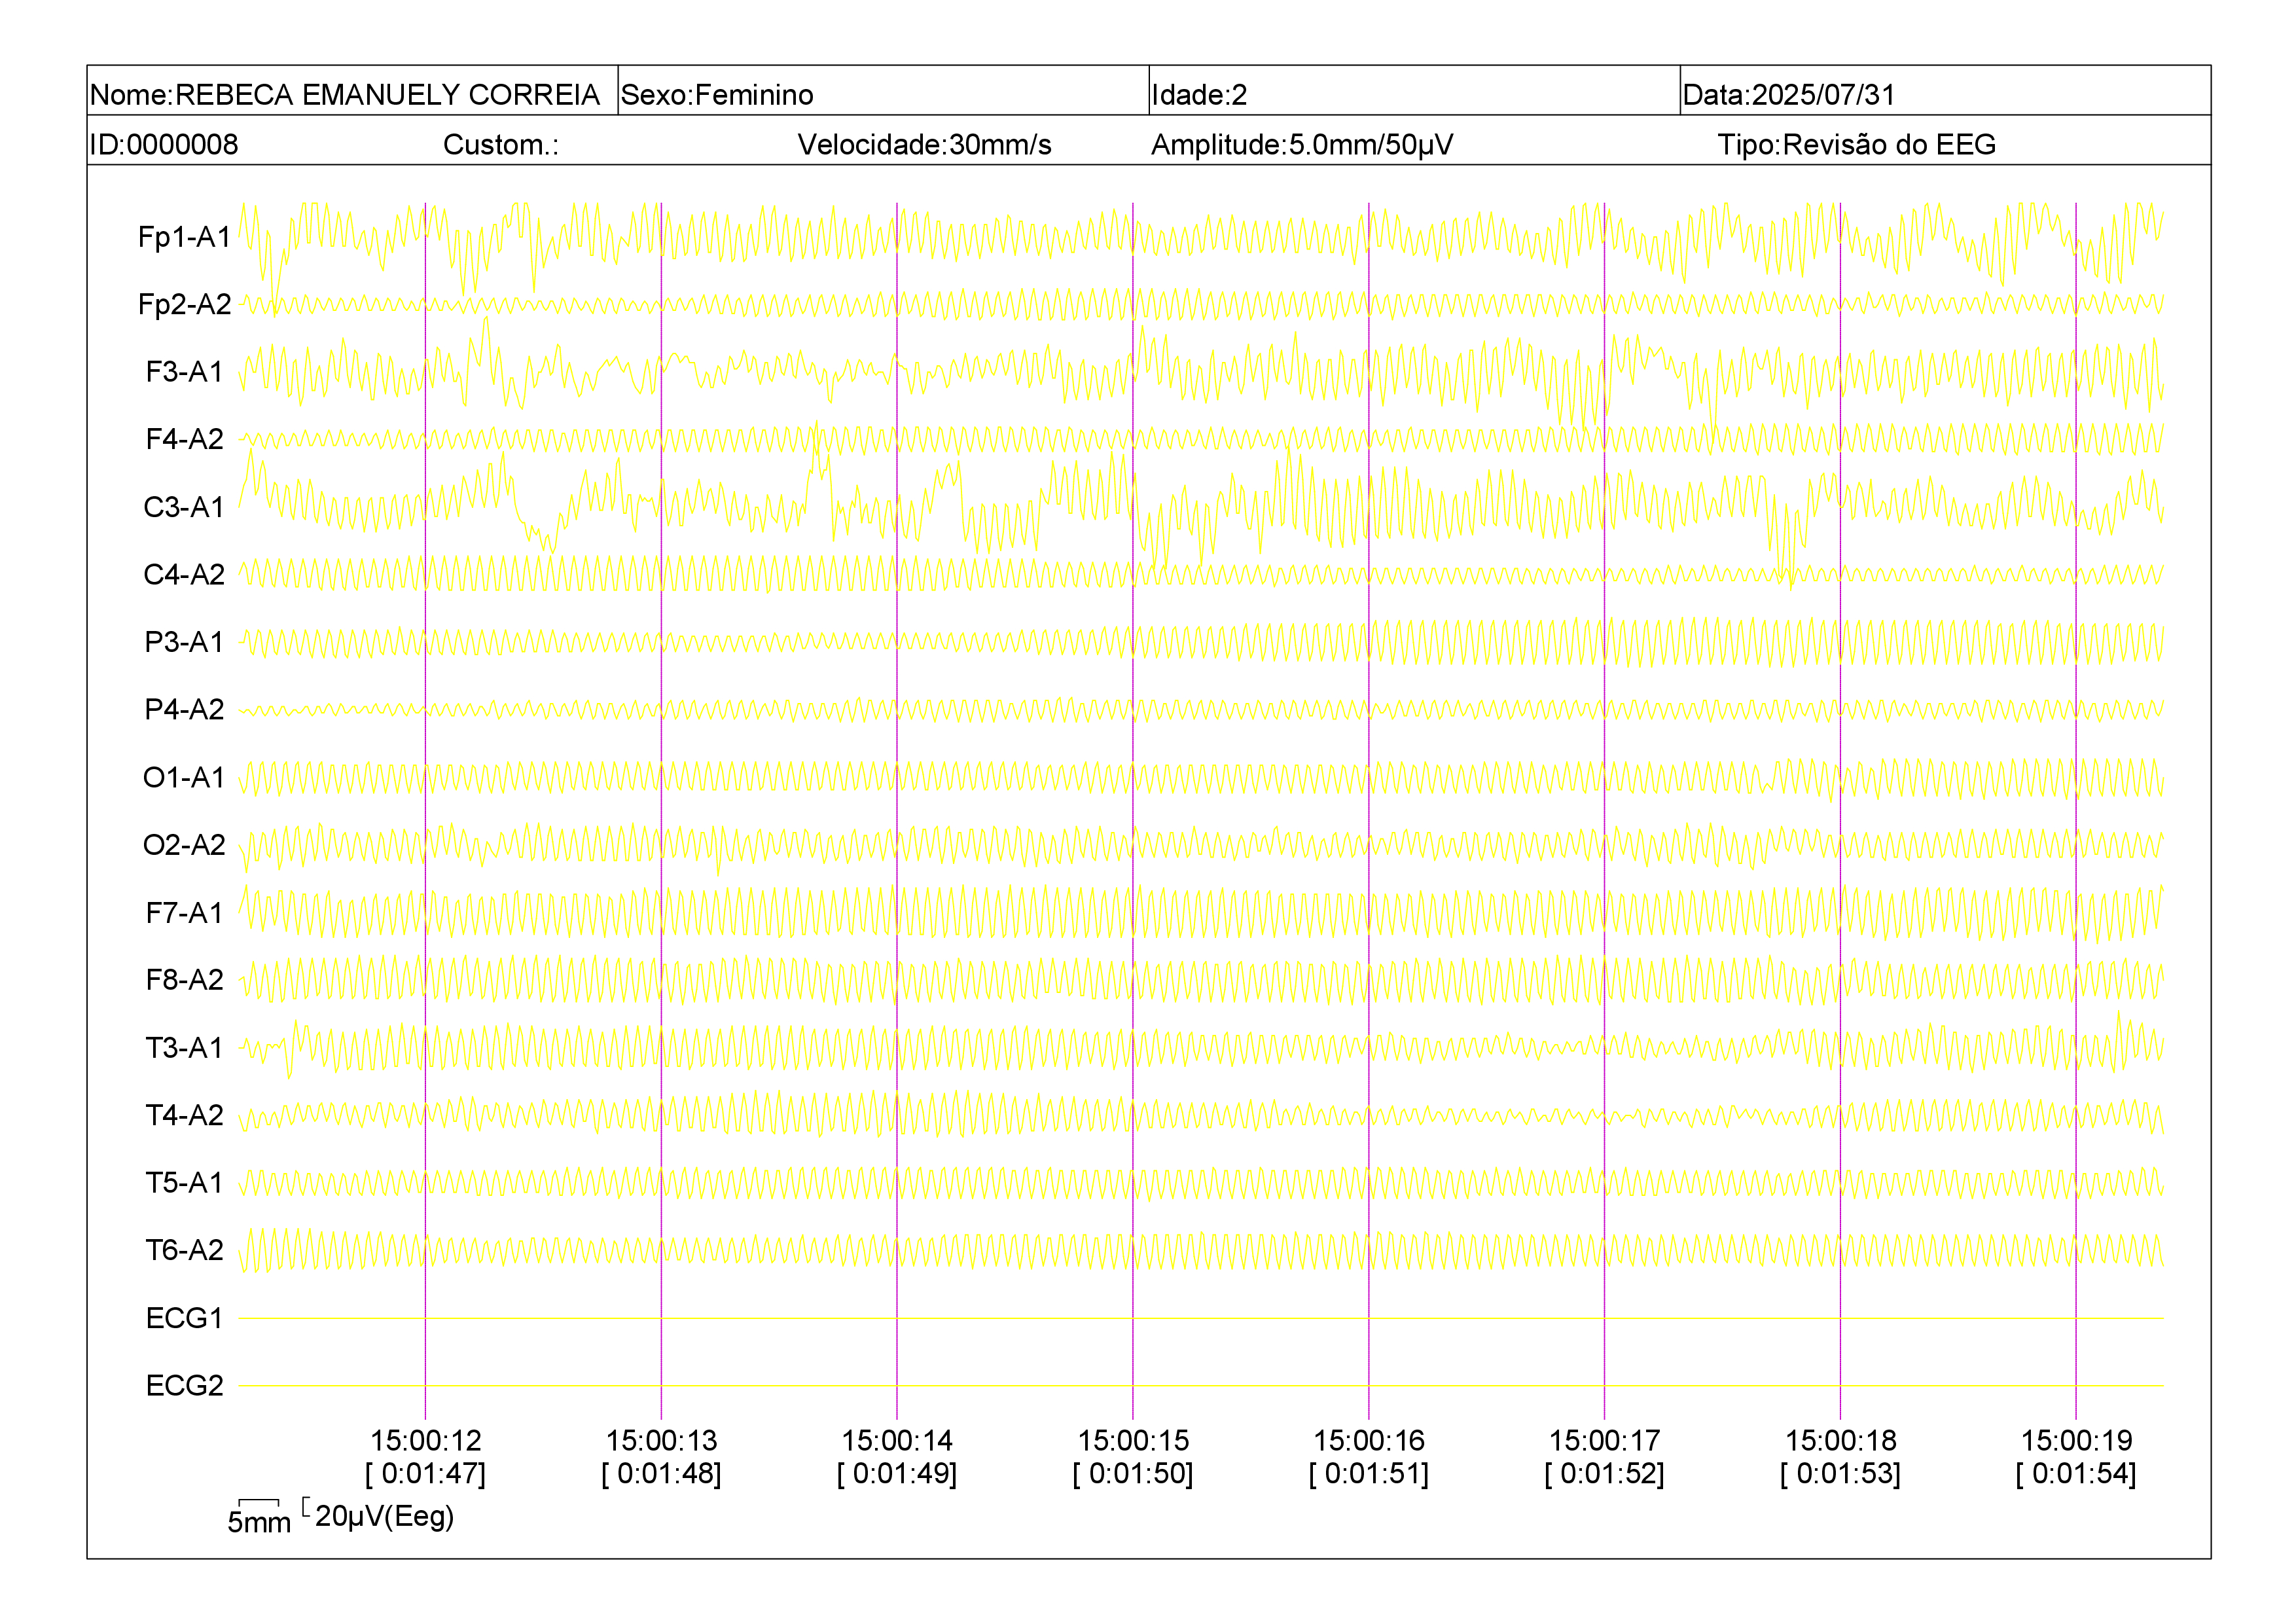Select the P3-A1 channel label
Viewport: 2296px width, 1624px height.
185,642
